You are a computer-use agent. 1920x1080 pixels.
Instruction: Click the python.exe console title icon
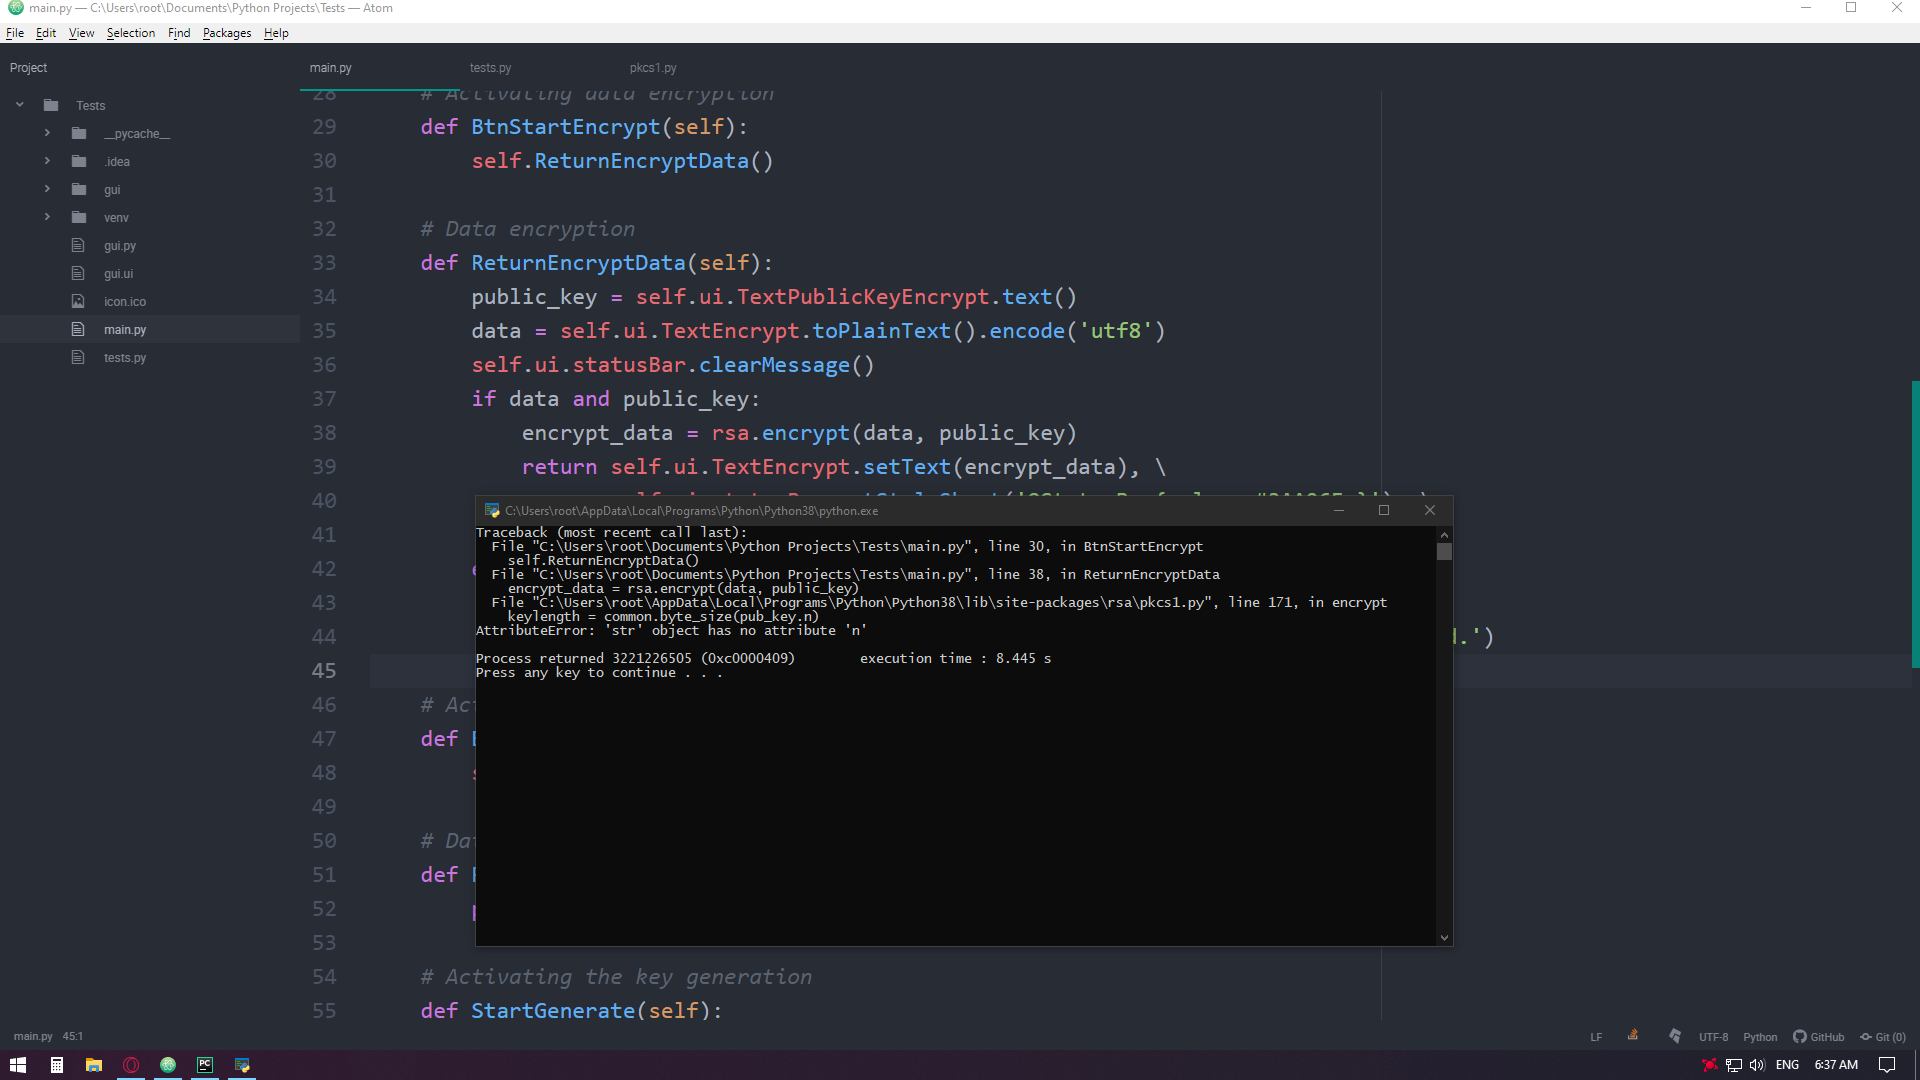(492, 510)
